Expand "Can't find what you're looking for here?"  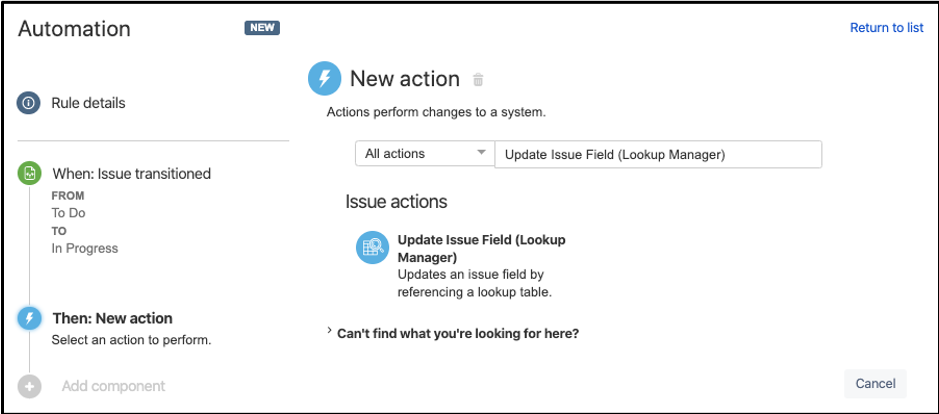pyautogui.click(x=457, y=333)
